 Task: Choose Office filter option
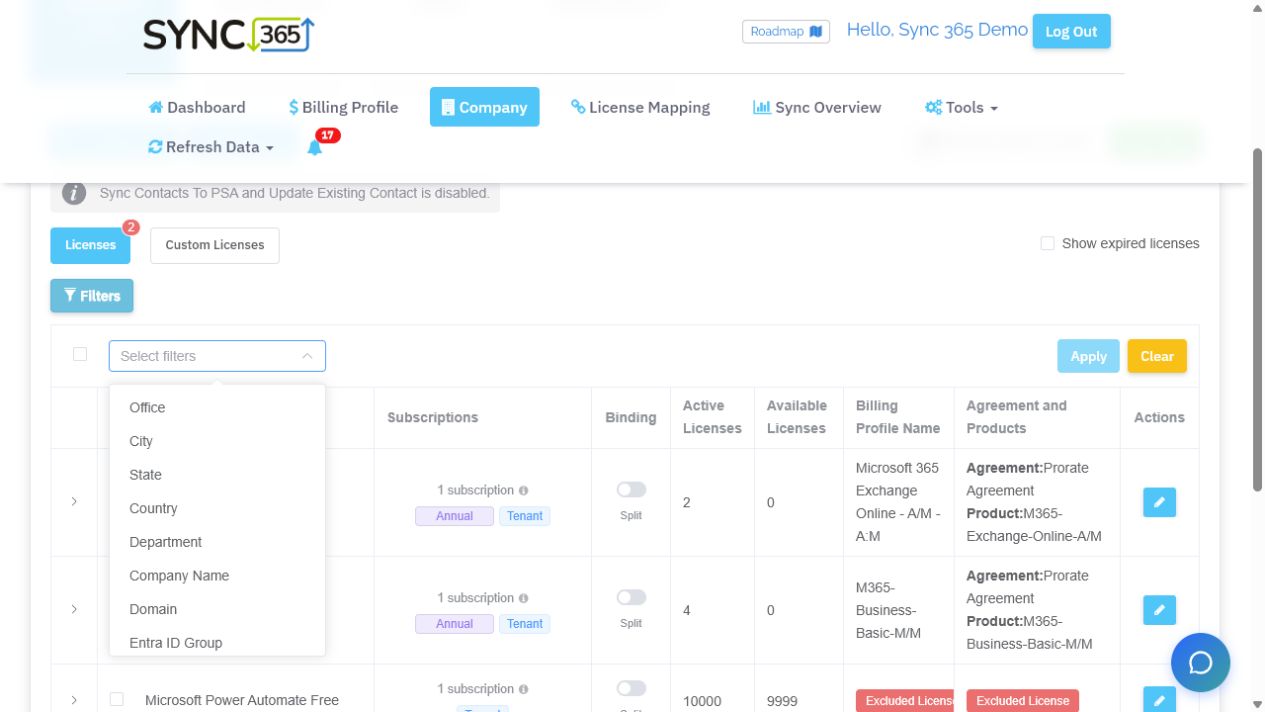[x=217, y=407]
